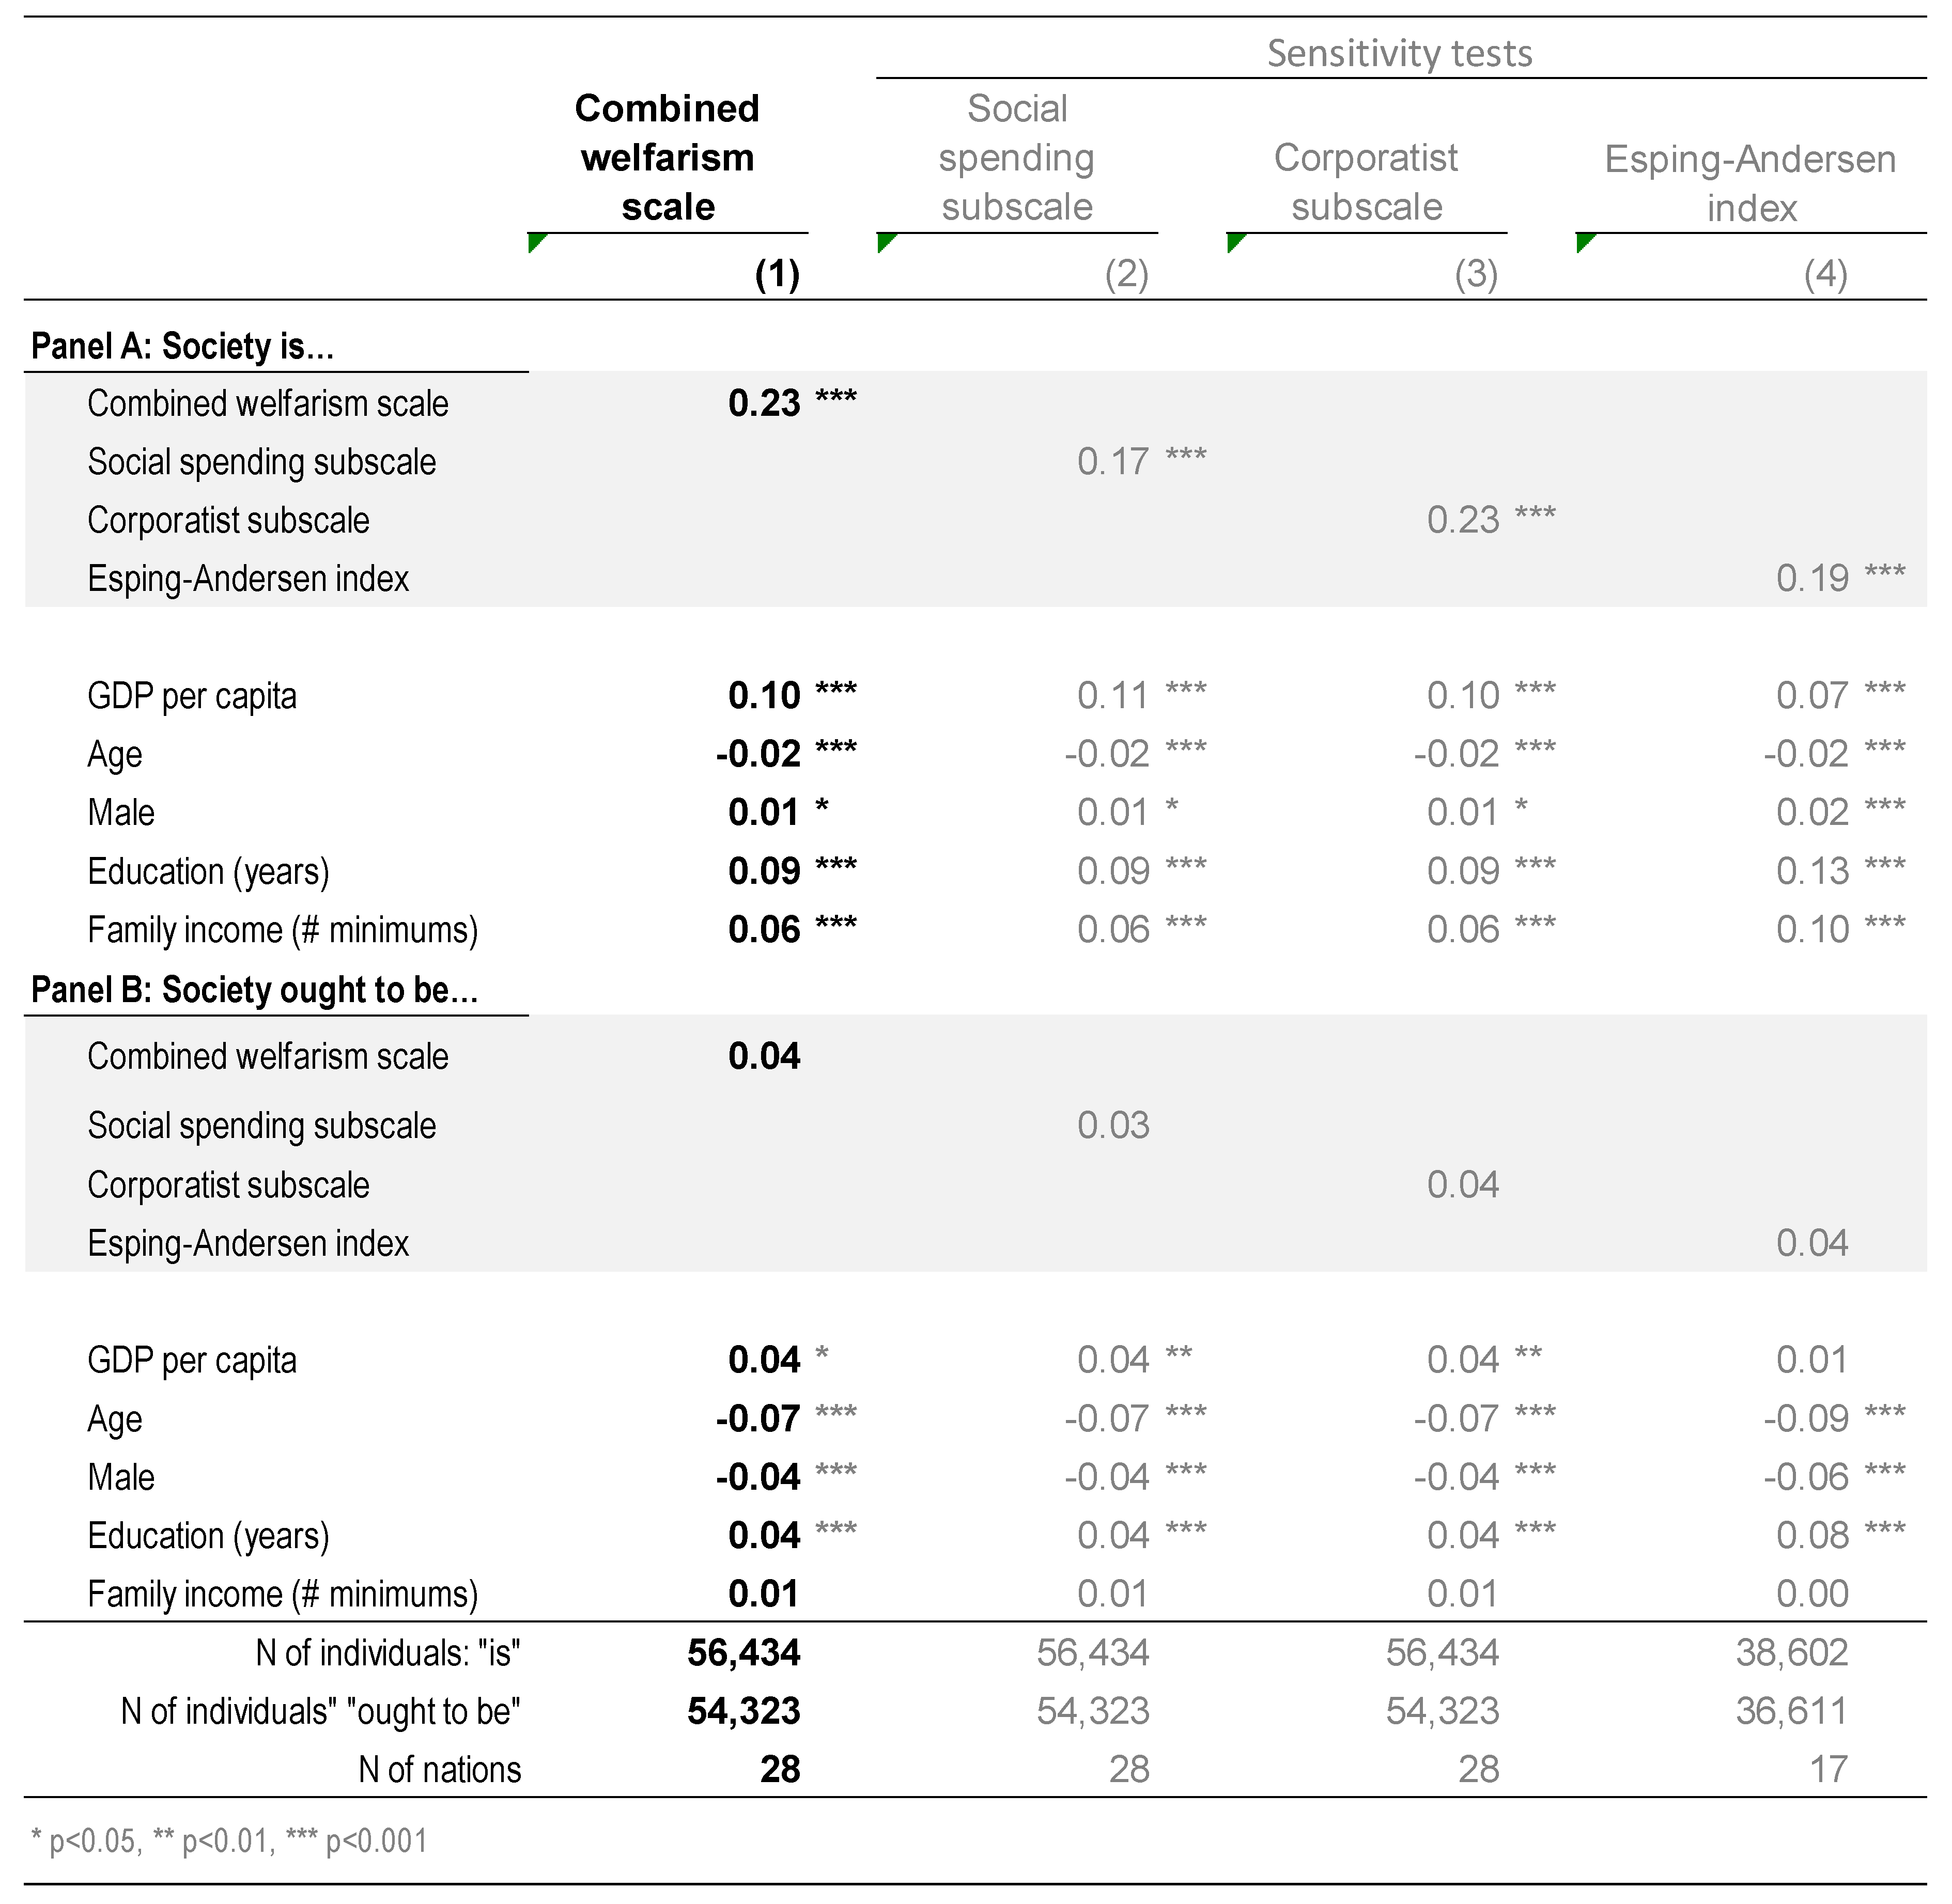1952x1904 pixels.
Task: Select the column (4) number label
Action: pos(1825,274)
